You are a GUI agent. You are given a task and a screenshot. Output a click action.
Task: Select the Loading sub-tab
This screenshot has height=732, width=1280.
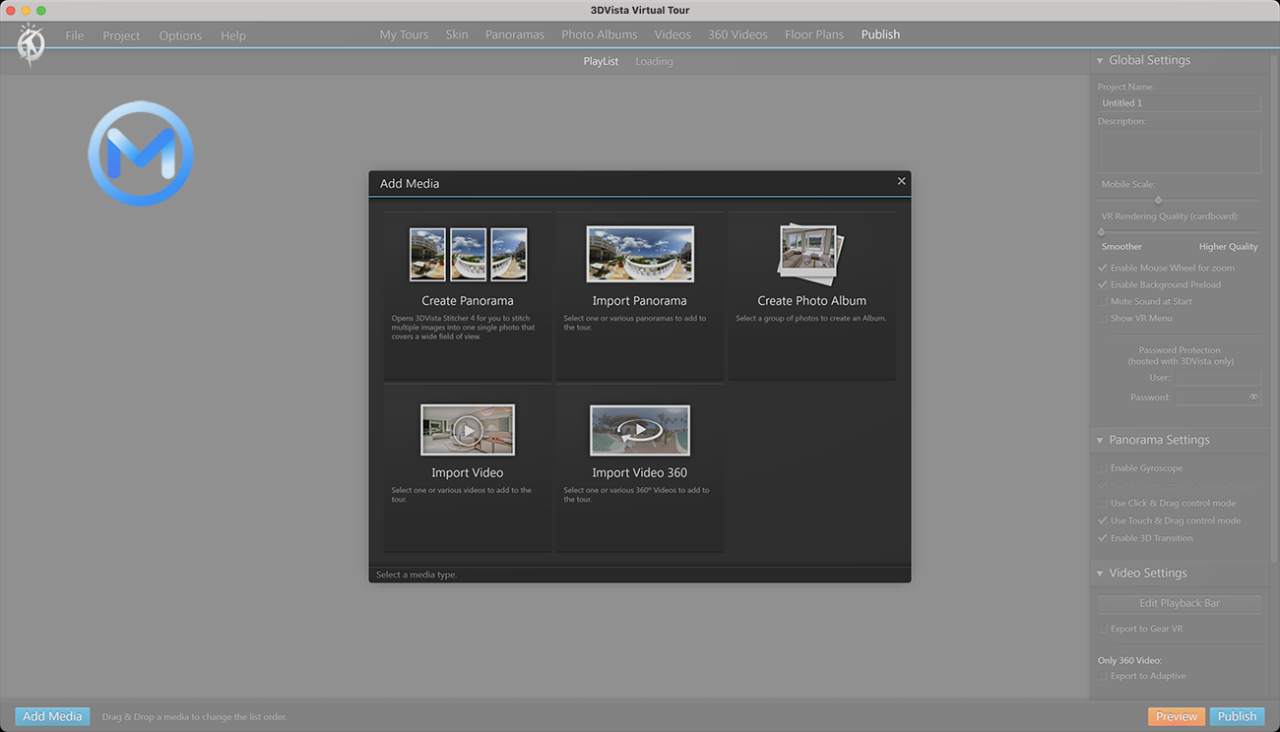pos(654,61)
